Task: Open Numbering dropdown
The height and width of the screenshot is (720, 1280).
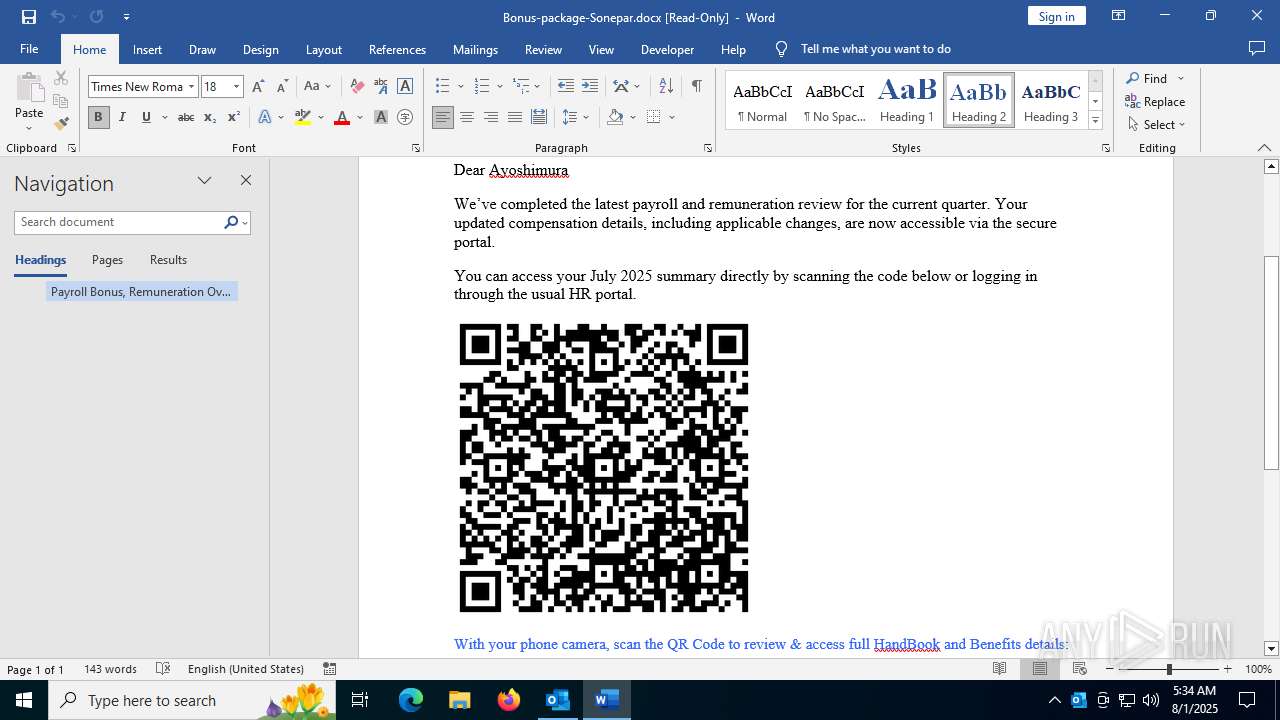Action: [x=499, y=86]
